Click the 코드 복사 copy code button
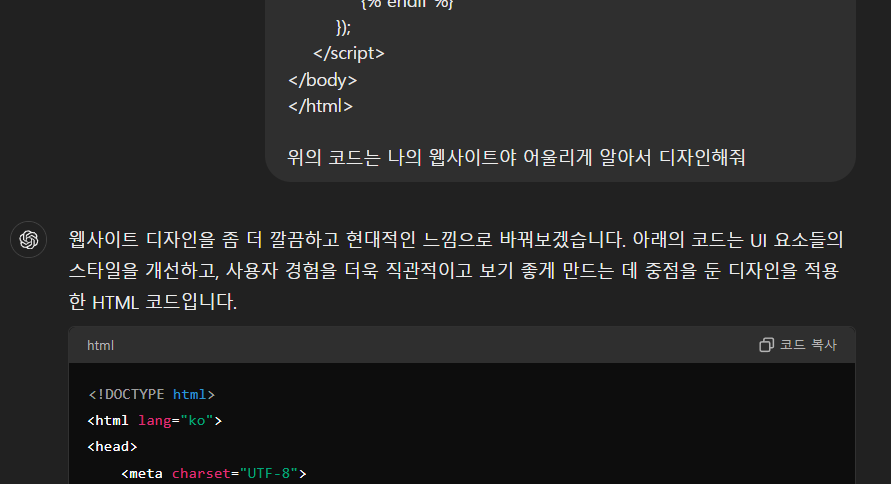 [798, 345]
